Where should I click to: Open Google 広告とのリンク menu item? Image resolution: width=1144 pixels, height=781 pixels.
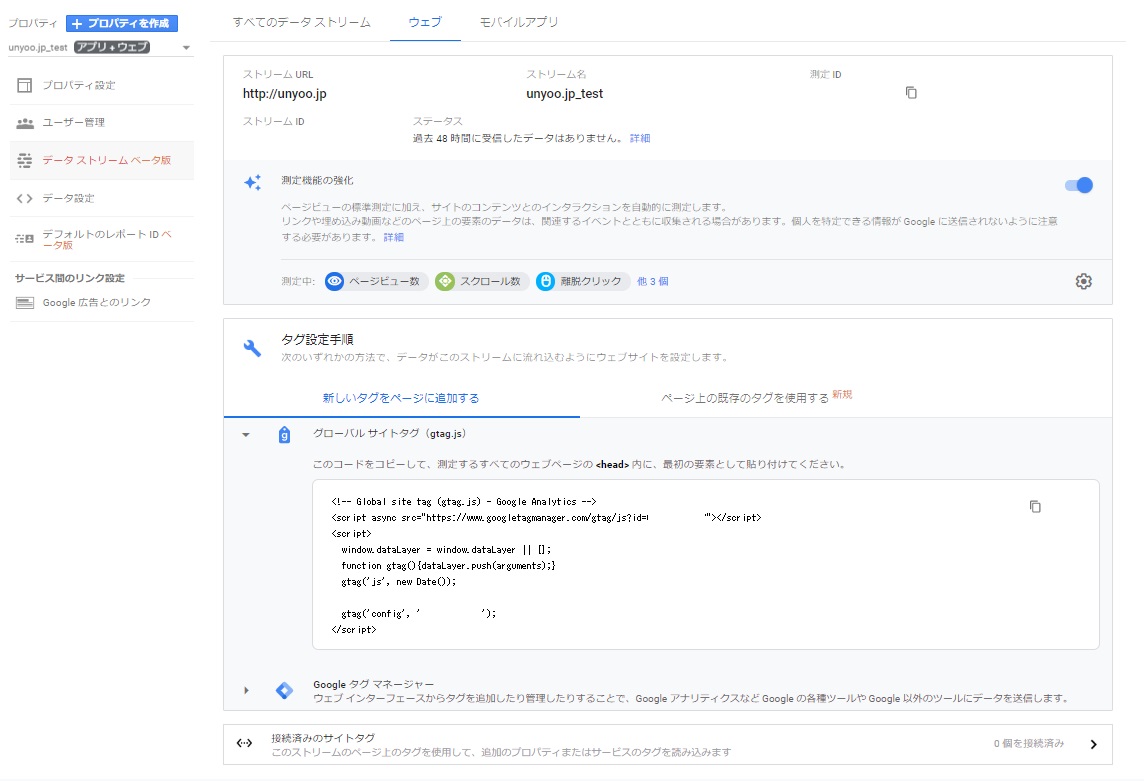97,302
